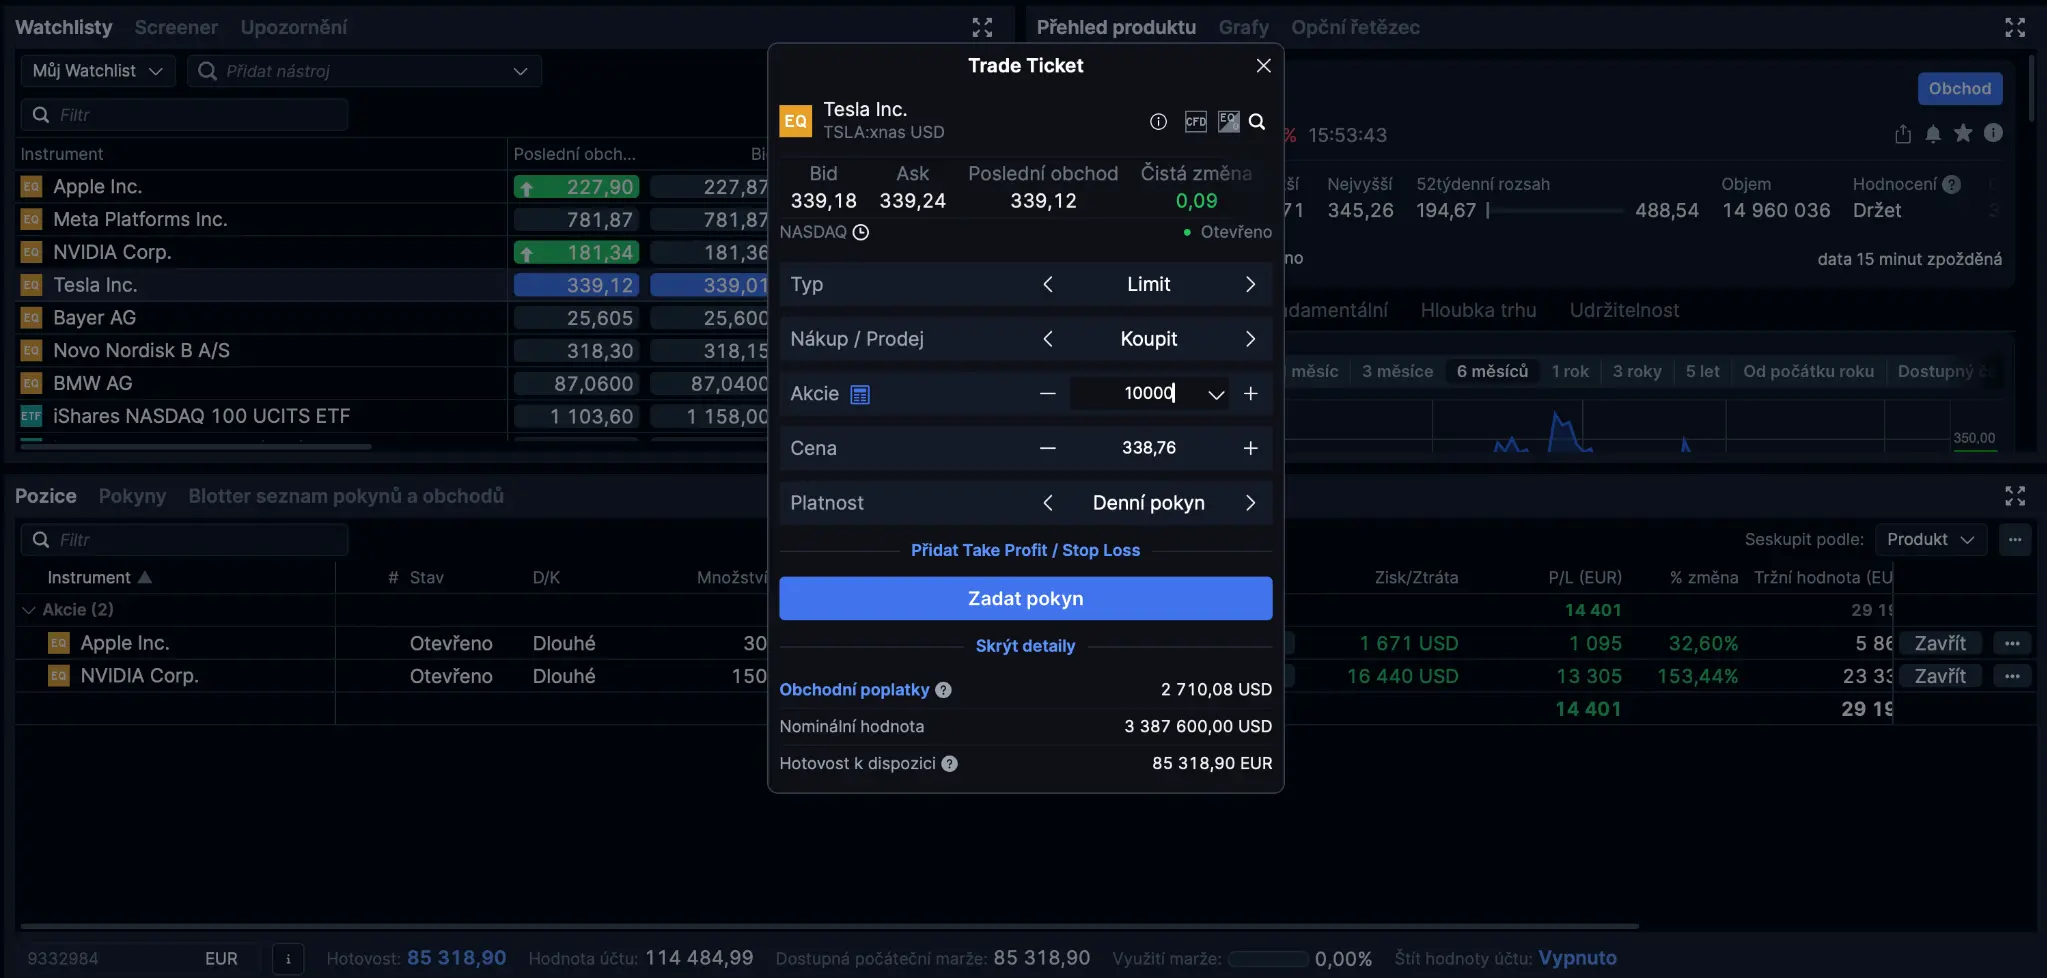The image size is (2047, 978).
Task: Click the star favorite icon in product overview
Action: (1963, 134)
